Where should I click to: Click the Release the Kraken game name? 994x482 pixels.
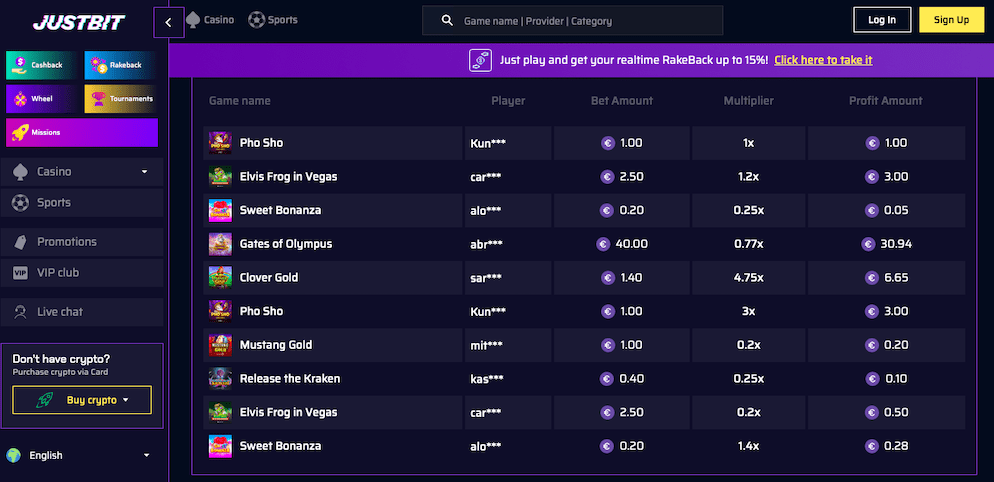pos(290,379)
